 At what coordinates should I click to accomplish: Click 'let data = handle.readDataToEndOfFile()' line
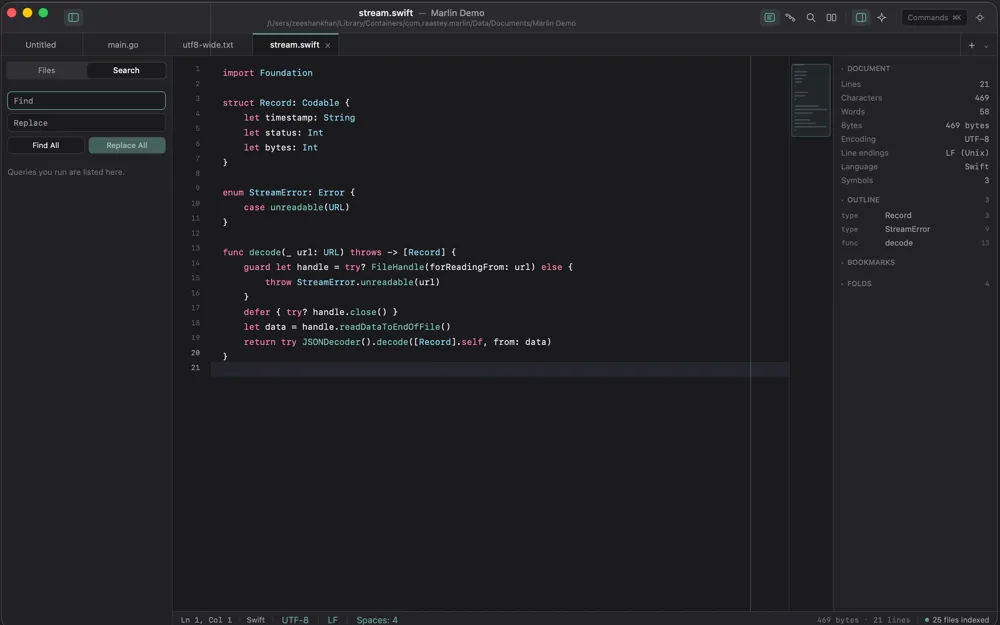[347, 327]
